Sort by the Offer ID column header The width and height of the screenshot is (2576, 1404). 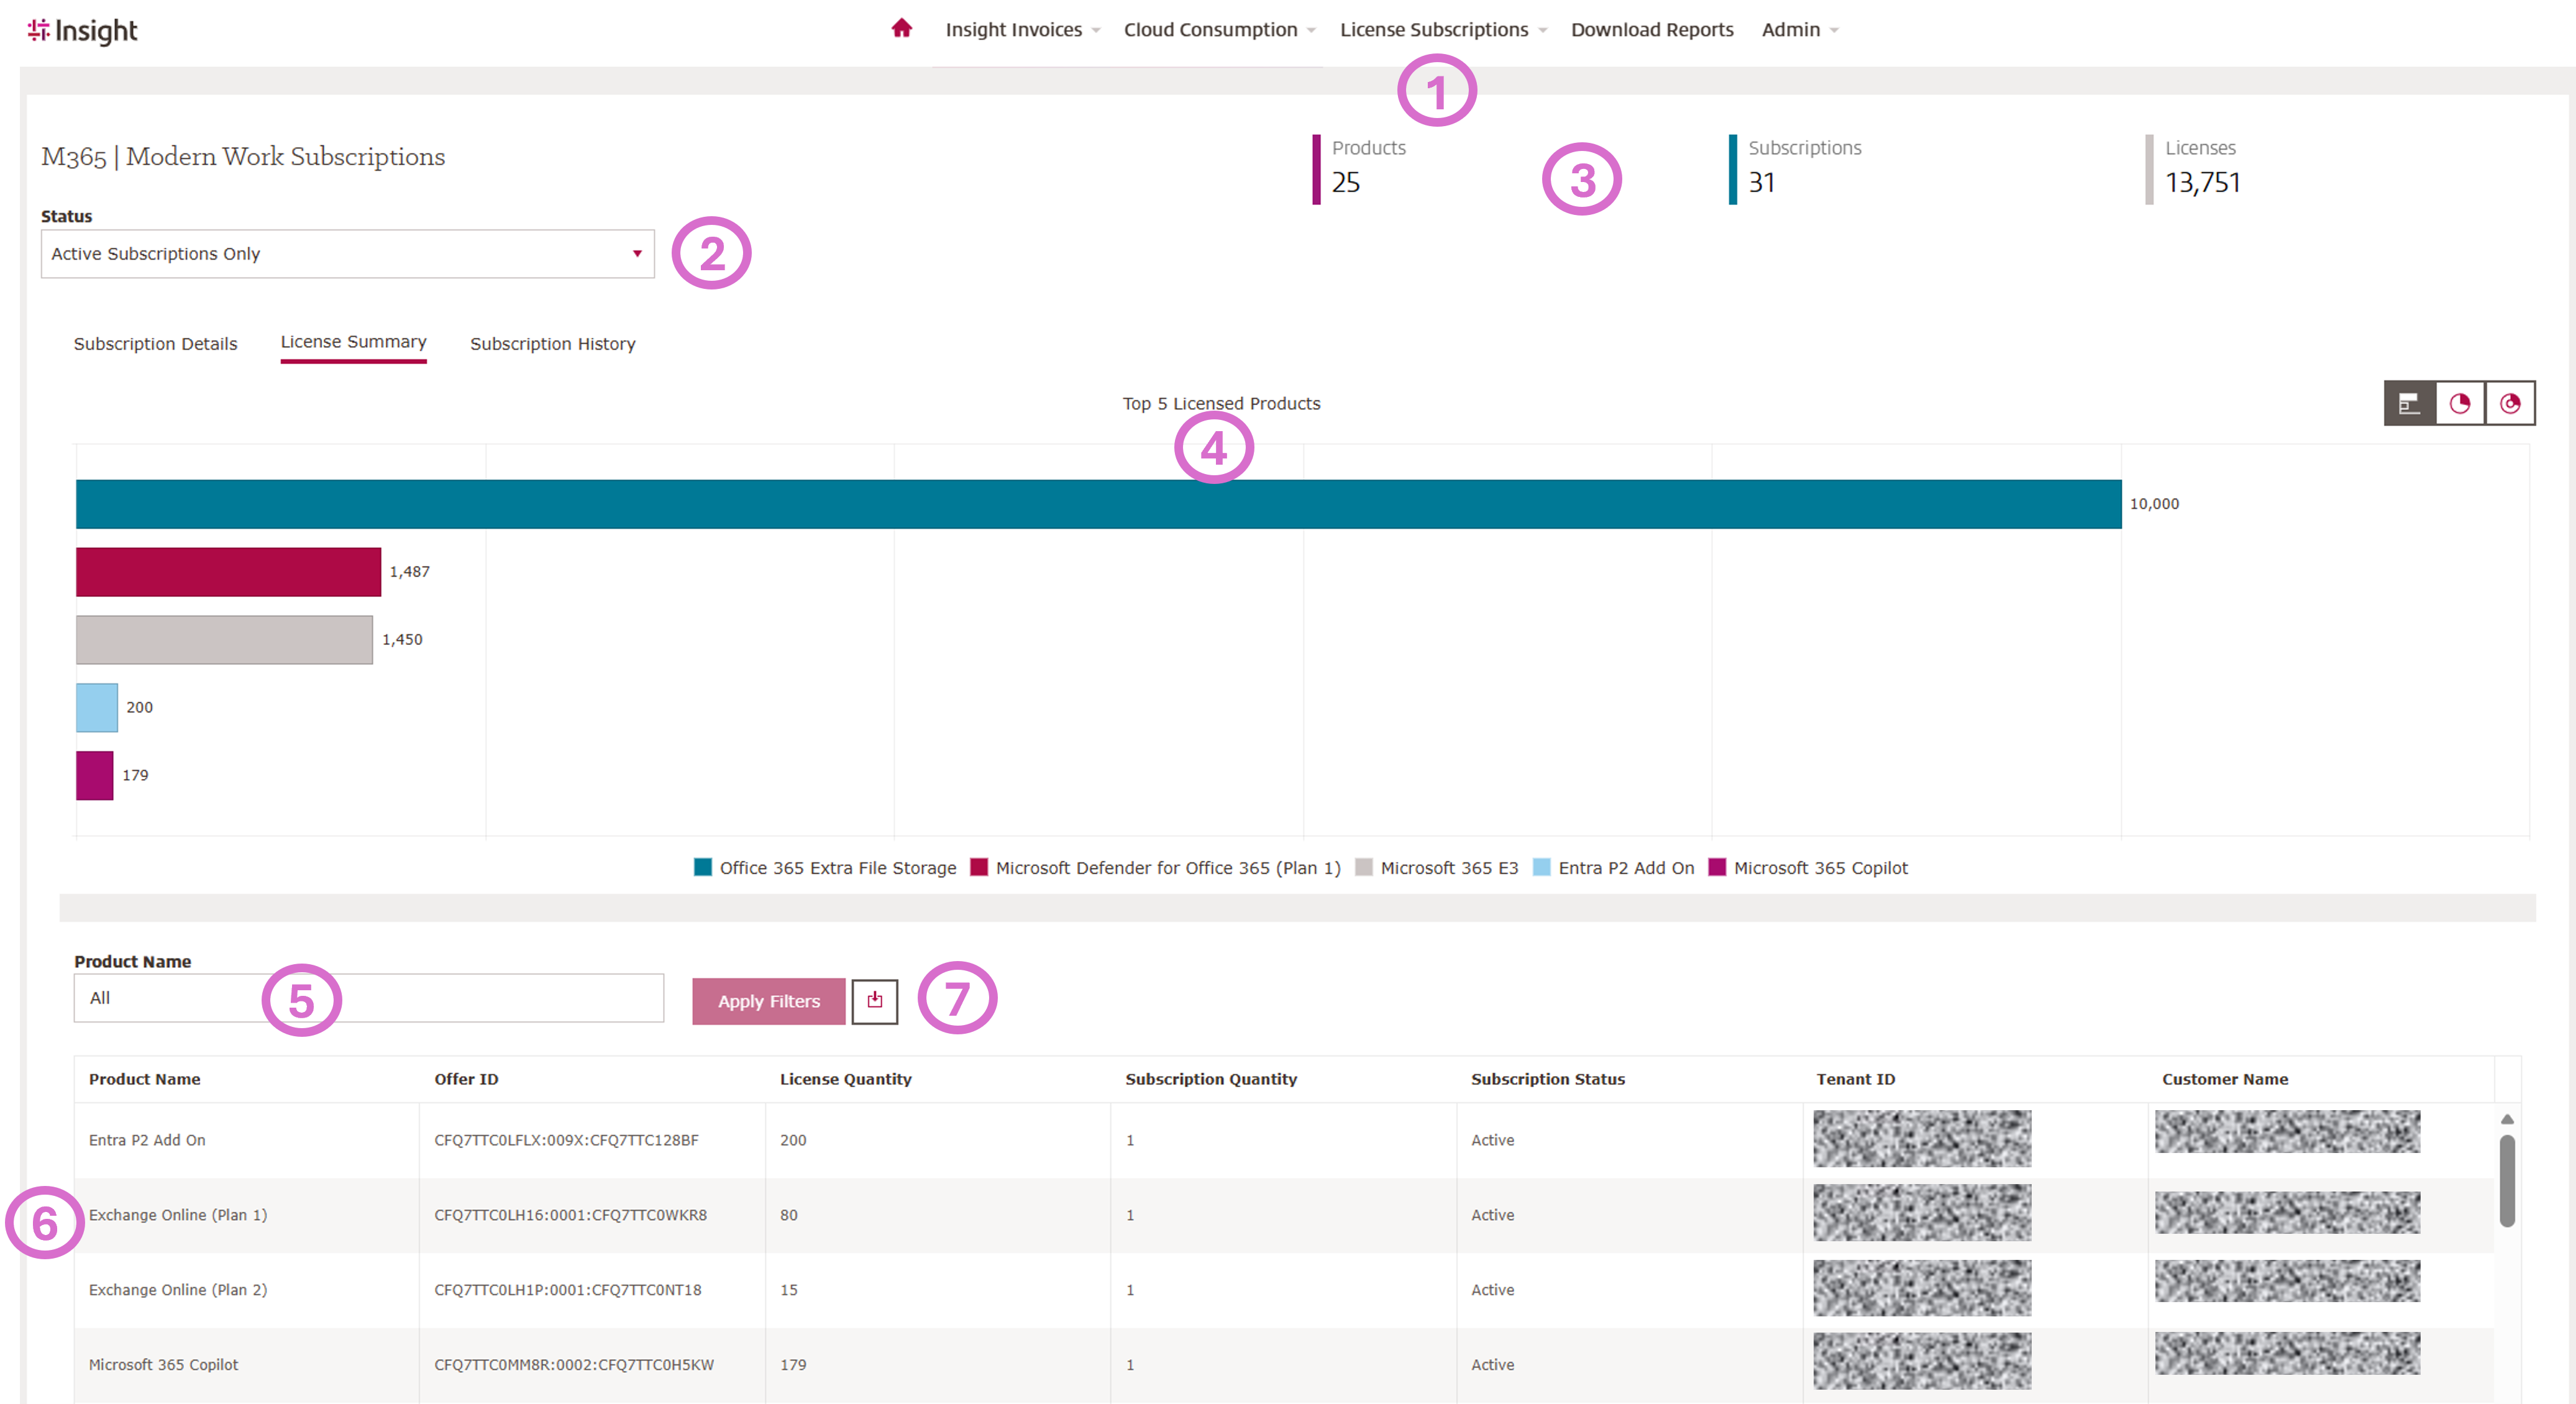[466, 1079]
